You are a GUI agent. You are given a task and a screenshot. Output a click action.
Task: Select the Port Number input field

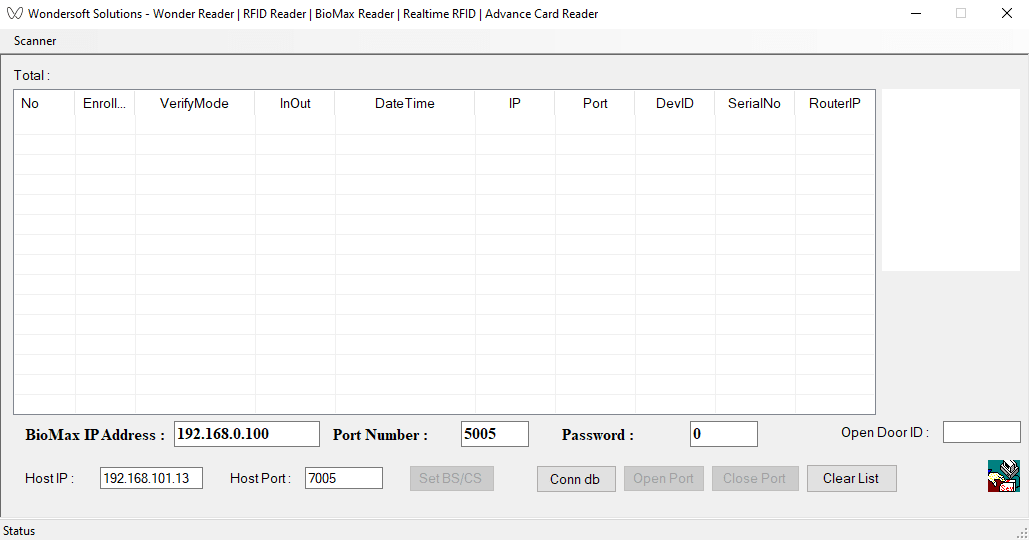pyautogui.click(x=494, y=434)
